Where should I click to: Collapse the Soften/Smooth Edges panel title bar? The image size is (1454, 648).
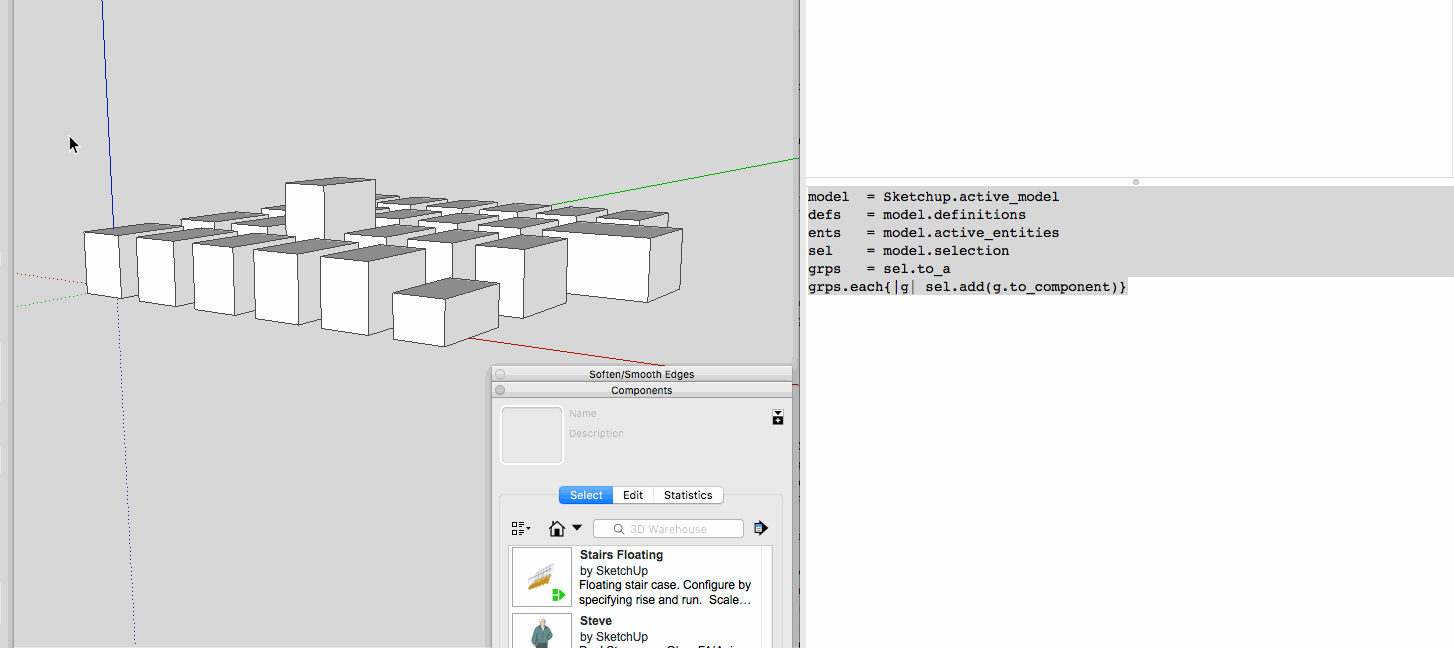point(641,374)
